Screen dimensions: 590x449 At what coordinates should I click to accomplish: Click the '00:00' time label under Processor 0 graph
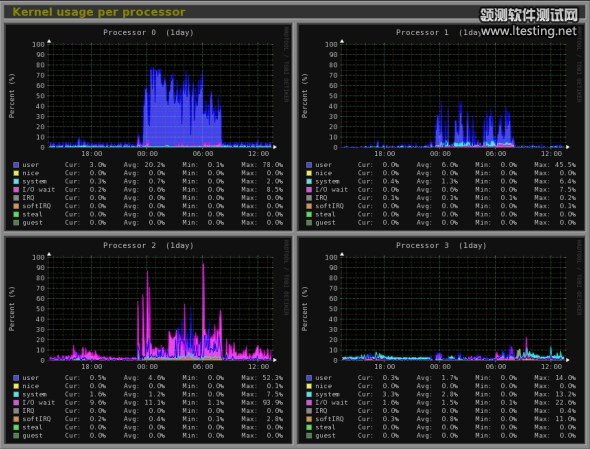[x=148, y=154]
